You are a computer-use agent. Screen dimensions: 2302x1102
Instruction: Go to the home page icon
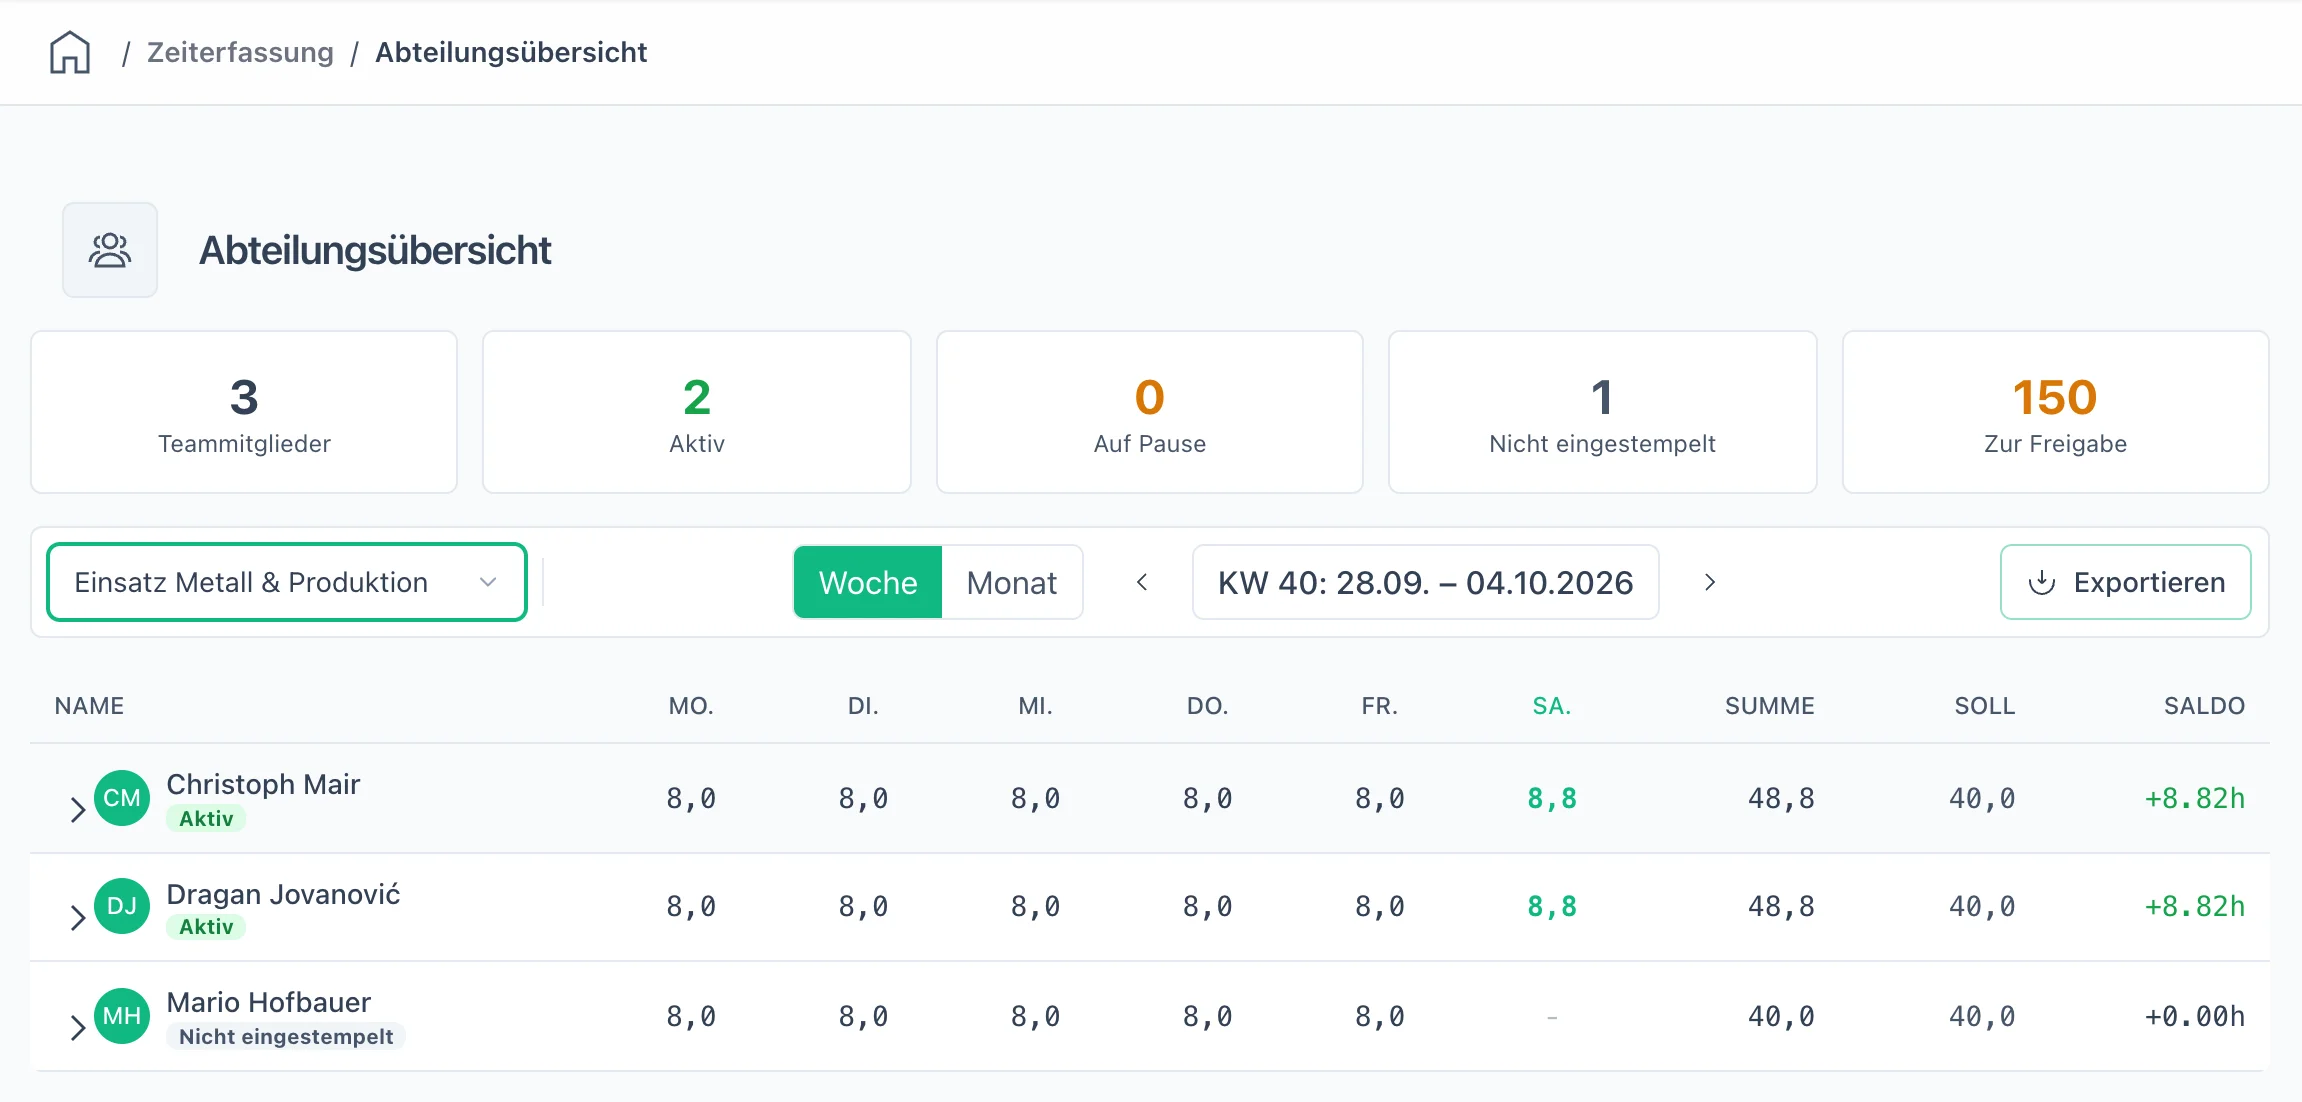click(70, 52)
